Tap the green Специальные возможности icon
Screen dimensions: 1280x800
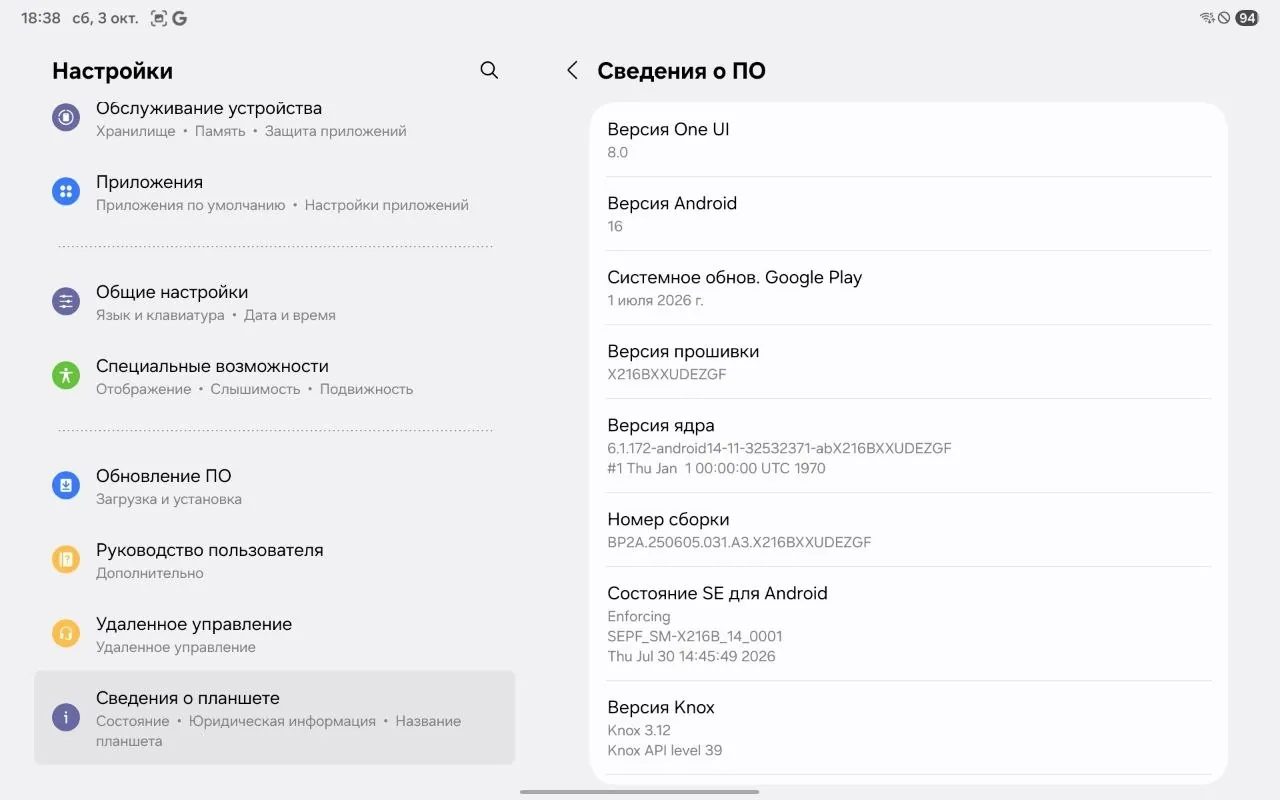pos(66,376)
